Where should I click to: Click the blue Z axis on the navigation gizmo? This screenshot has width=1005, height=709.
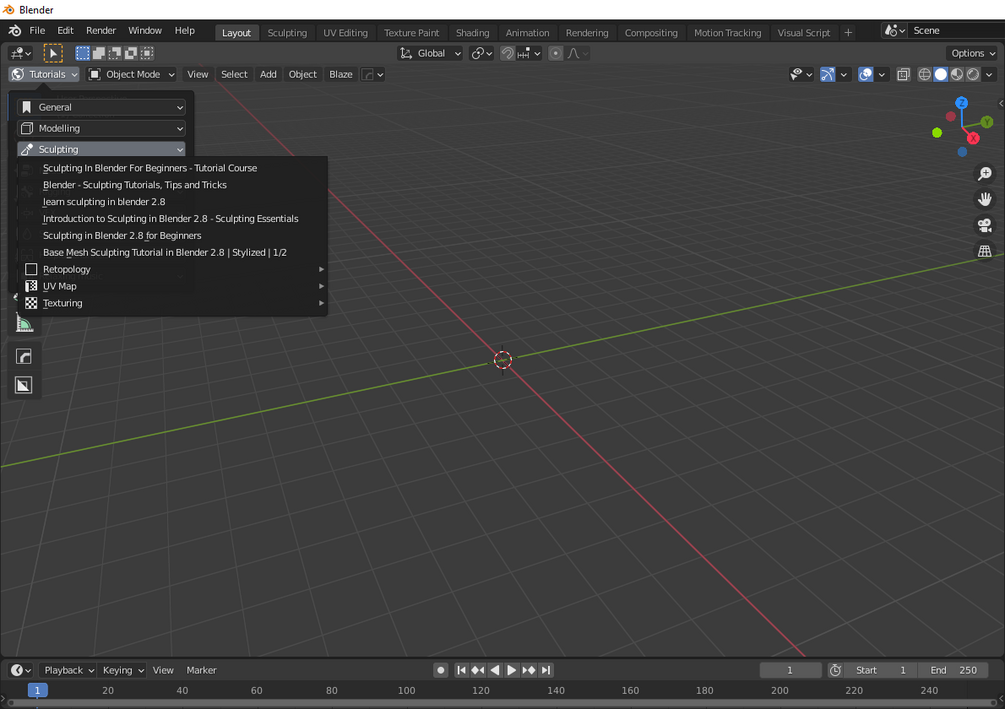point(961,103)
